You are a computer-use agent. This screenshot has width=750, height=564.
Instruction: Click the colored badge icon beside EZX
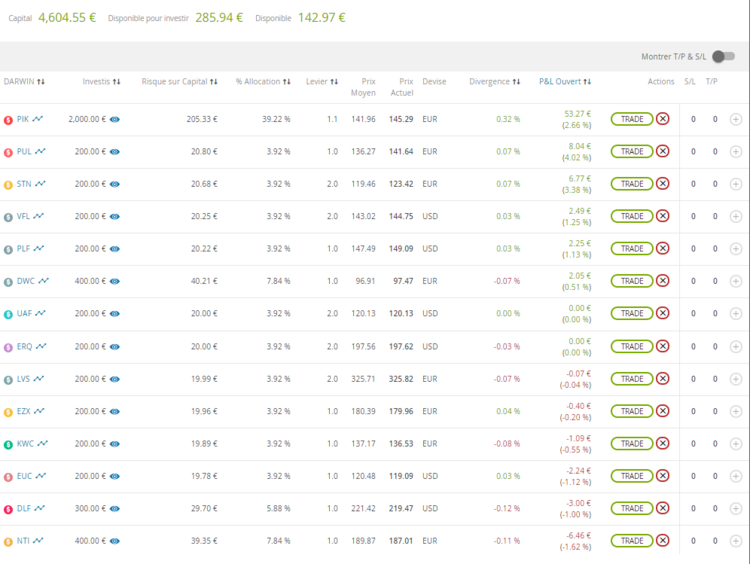point(8,411)
